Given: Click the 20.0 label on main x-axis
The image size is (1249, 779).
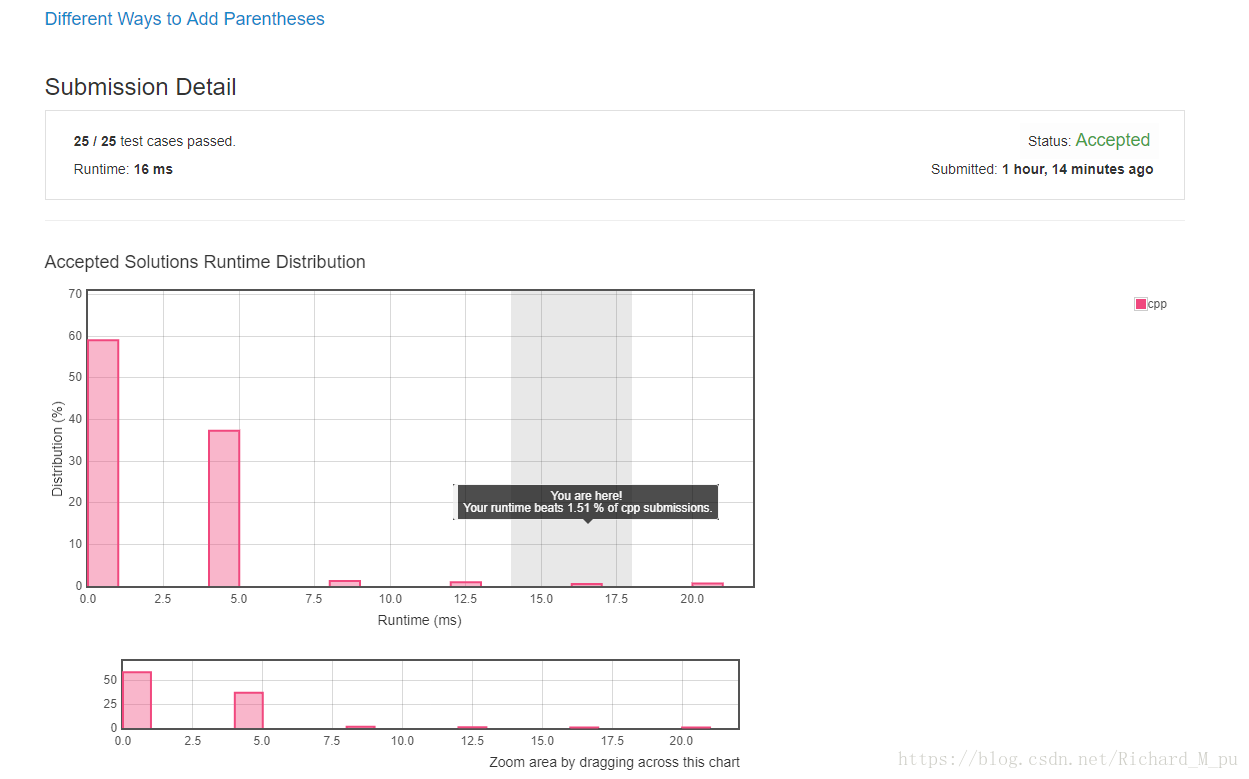Looking at the screenshot, I should (x=692, y=599).
